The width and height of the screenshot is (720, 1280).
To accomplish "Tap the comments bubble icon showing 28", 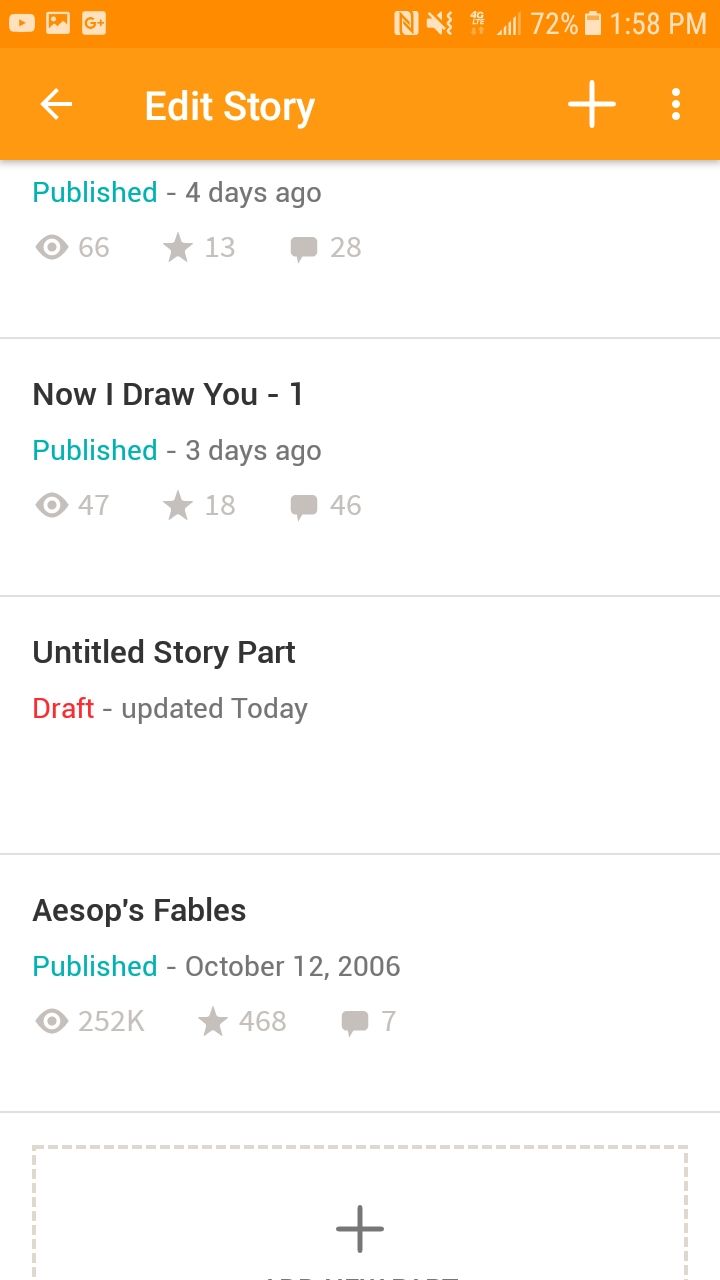I will pos(304,249).
